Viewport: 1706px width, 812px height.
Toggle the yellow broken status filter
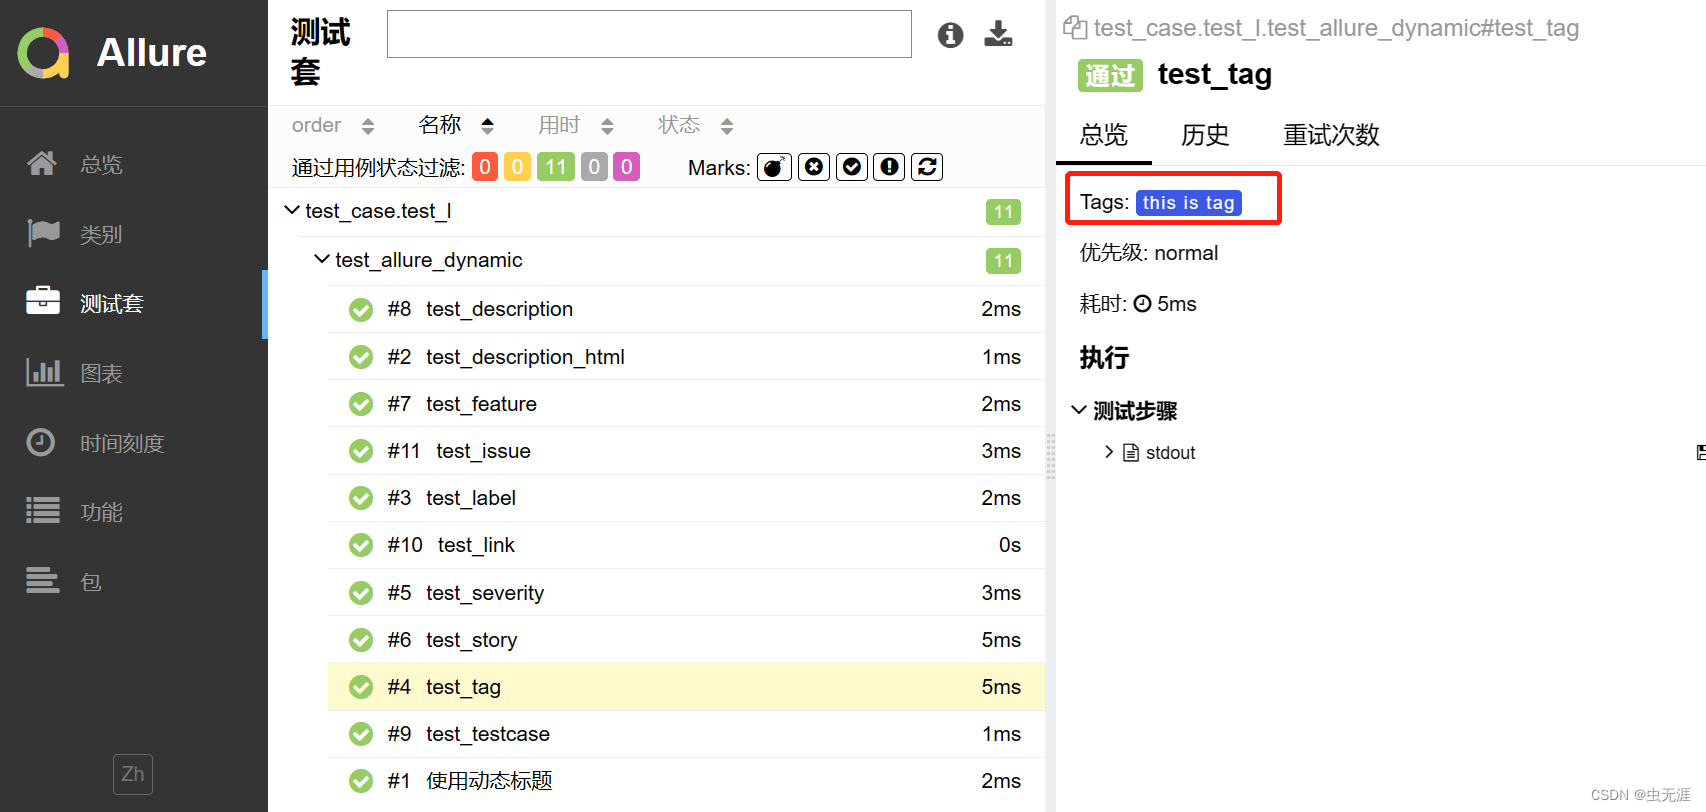[517, 167]
